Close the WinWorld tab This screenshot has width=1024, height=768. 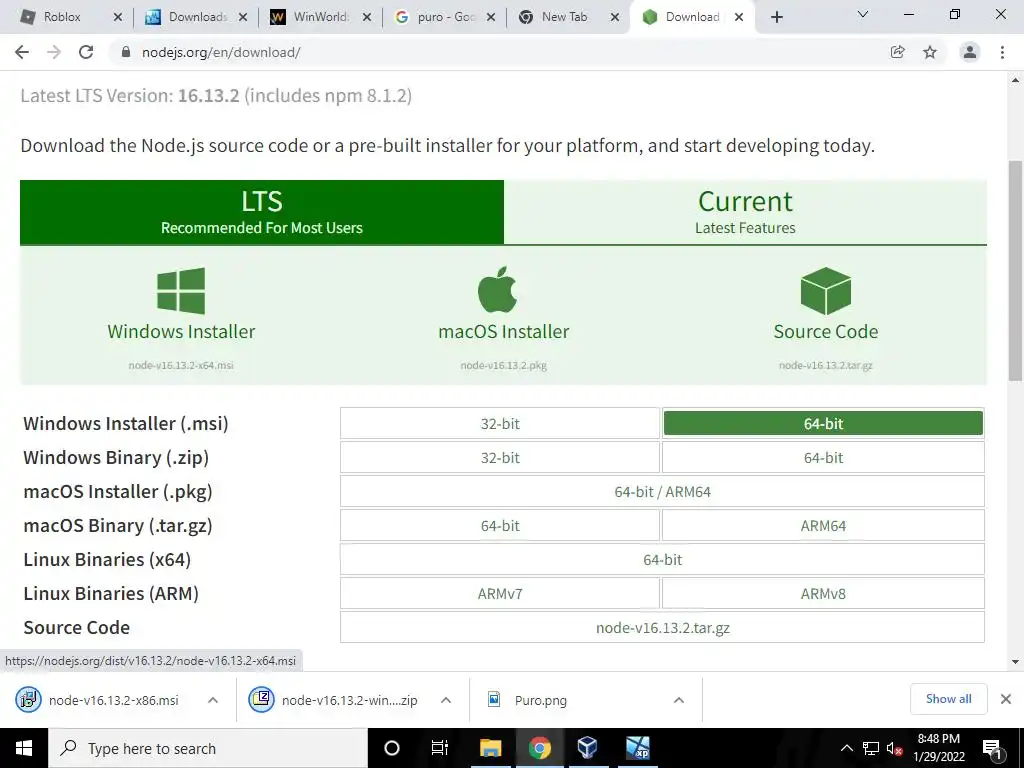click(367, 17)
